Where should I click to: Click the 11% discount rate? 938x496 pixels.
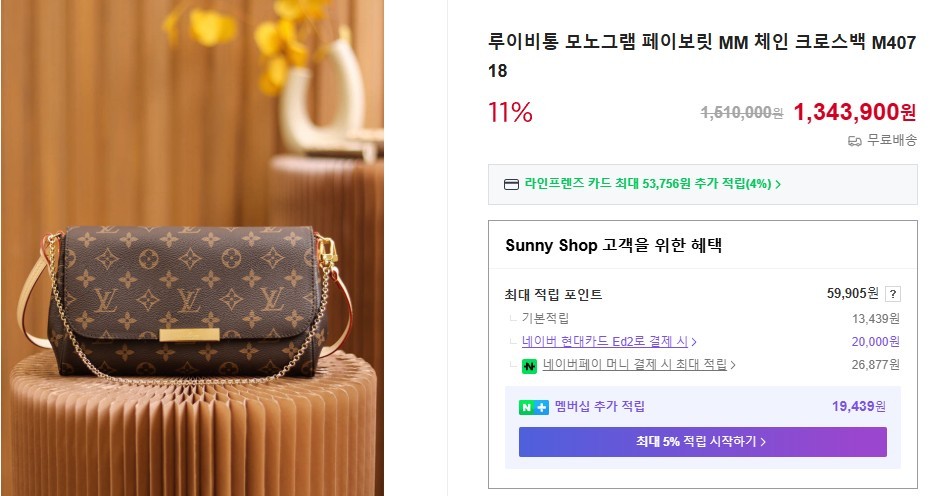point(510,113)
